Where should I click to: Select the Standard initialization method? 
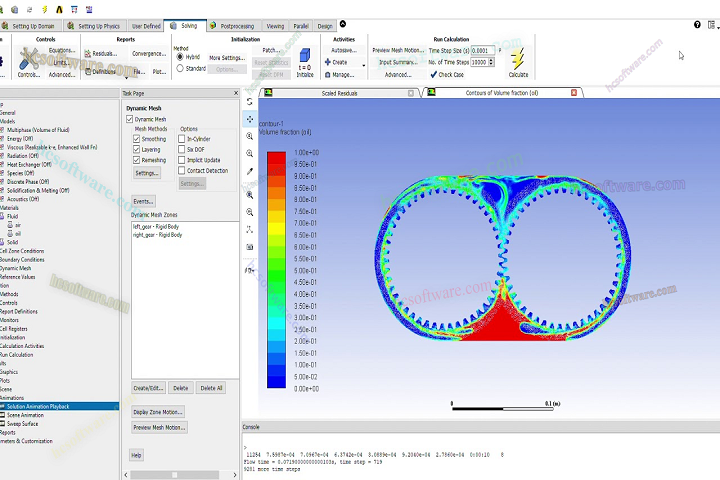pyautogui.click(x=180, y=68)
